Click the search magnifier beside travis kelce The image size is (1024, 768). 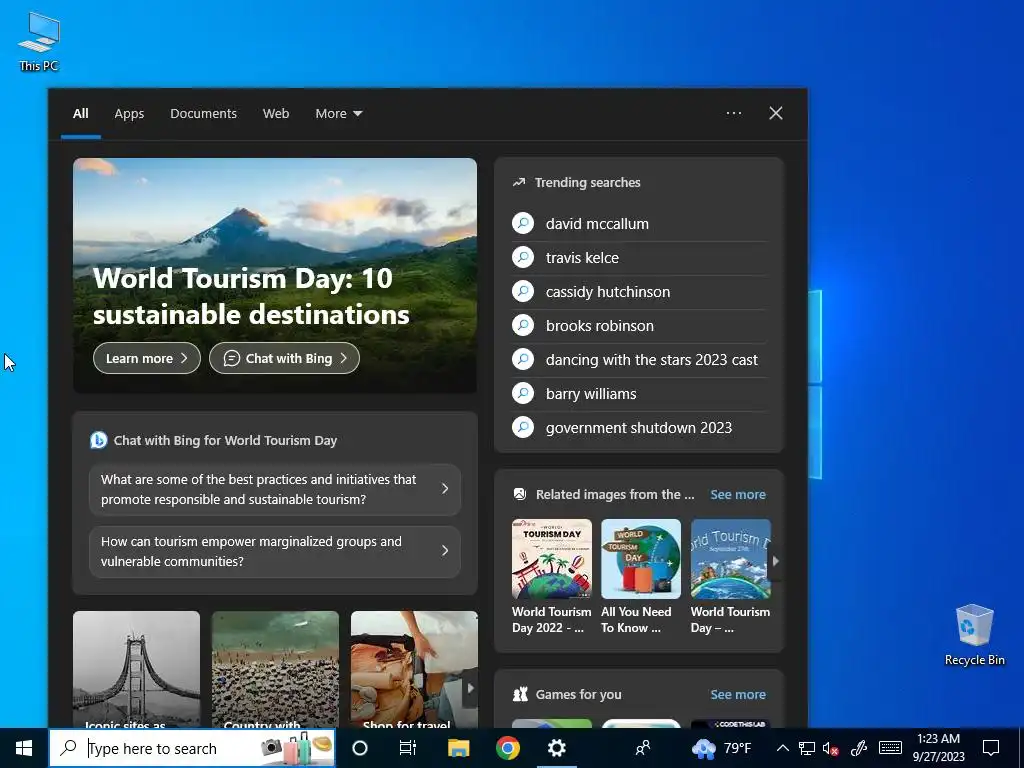(523, 257)
